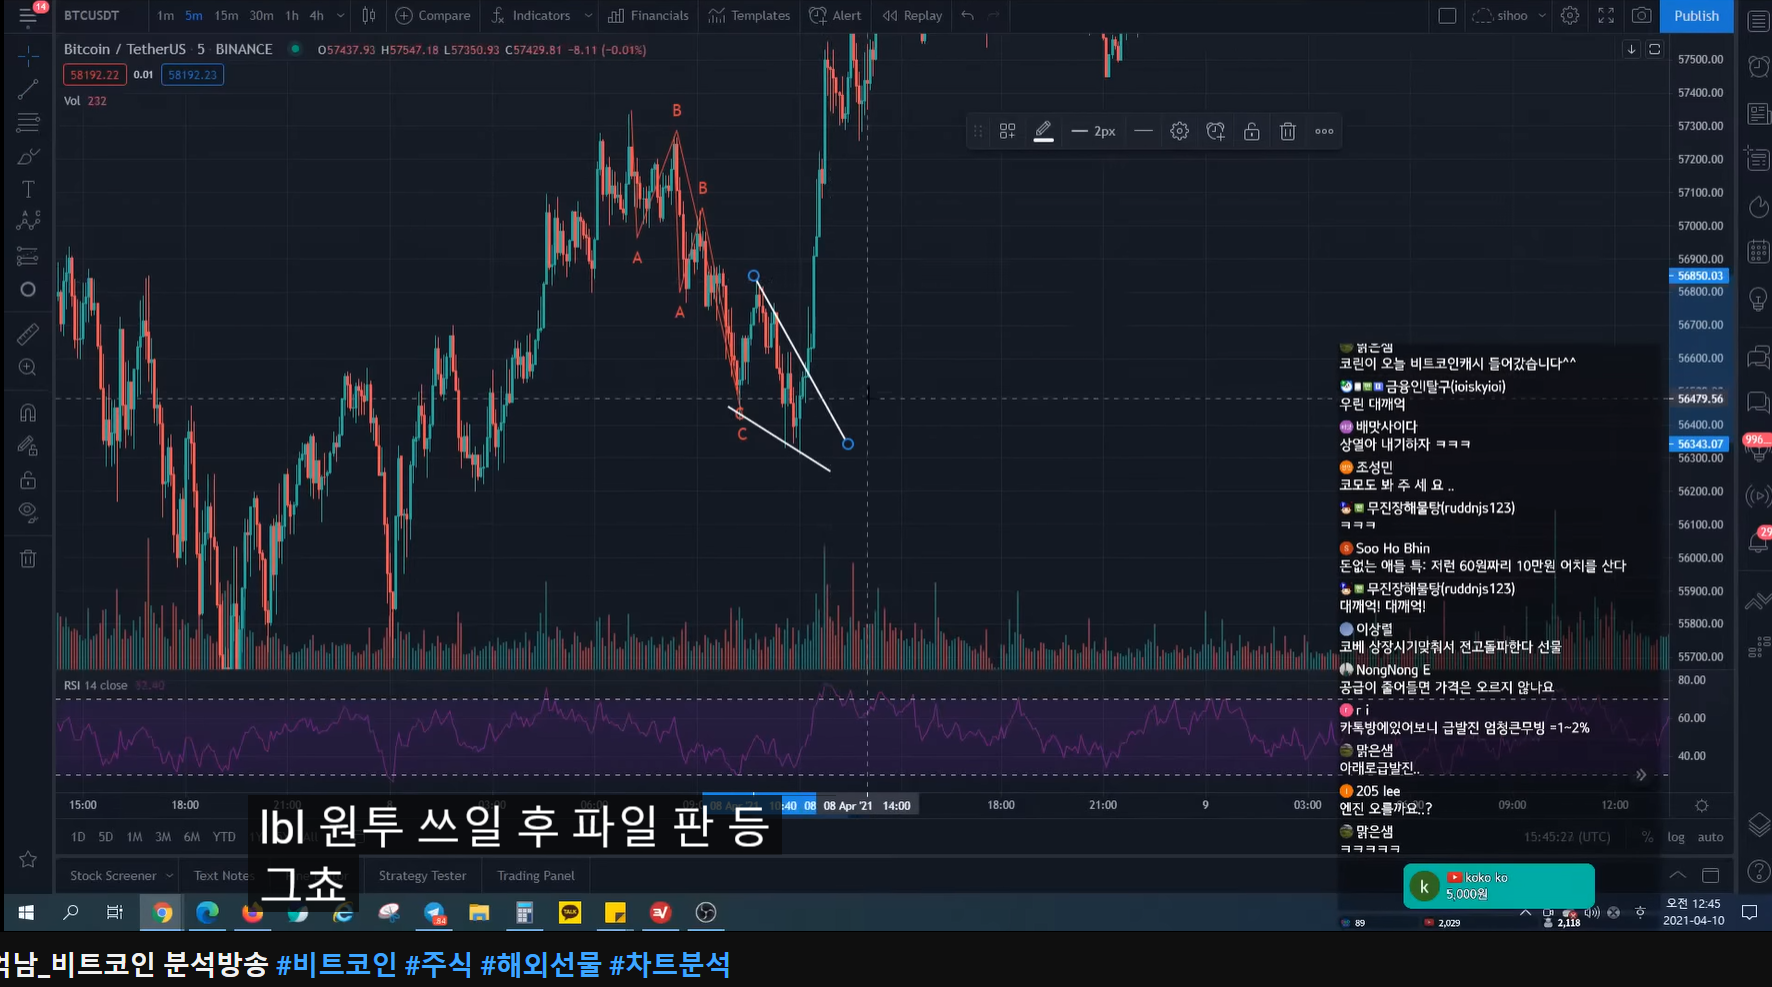Open the Fibonacci and Gann tools group
The width and height of the screenshot is (1772, 987).
[x=28, y=123]
